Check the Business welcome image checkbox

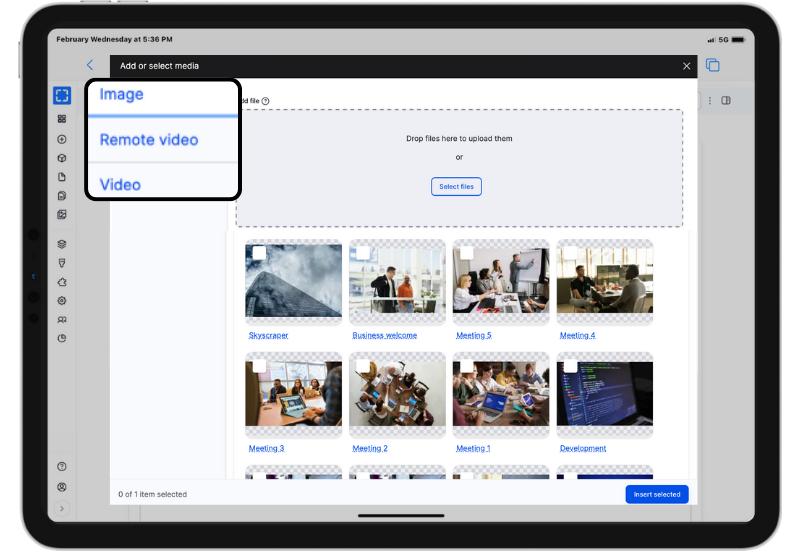click(x=363, y=253)
